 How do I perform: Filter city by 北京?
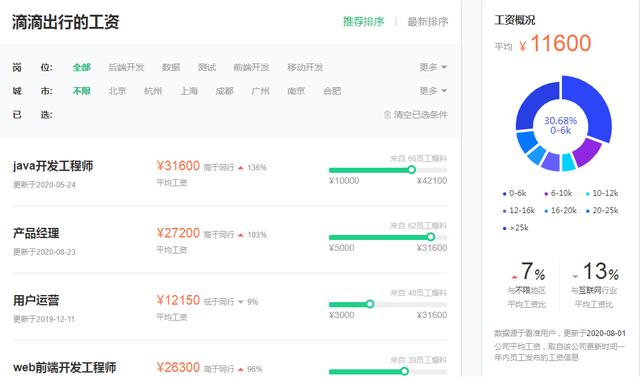pos(117,91)
